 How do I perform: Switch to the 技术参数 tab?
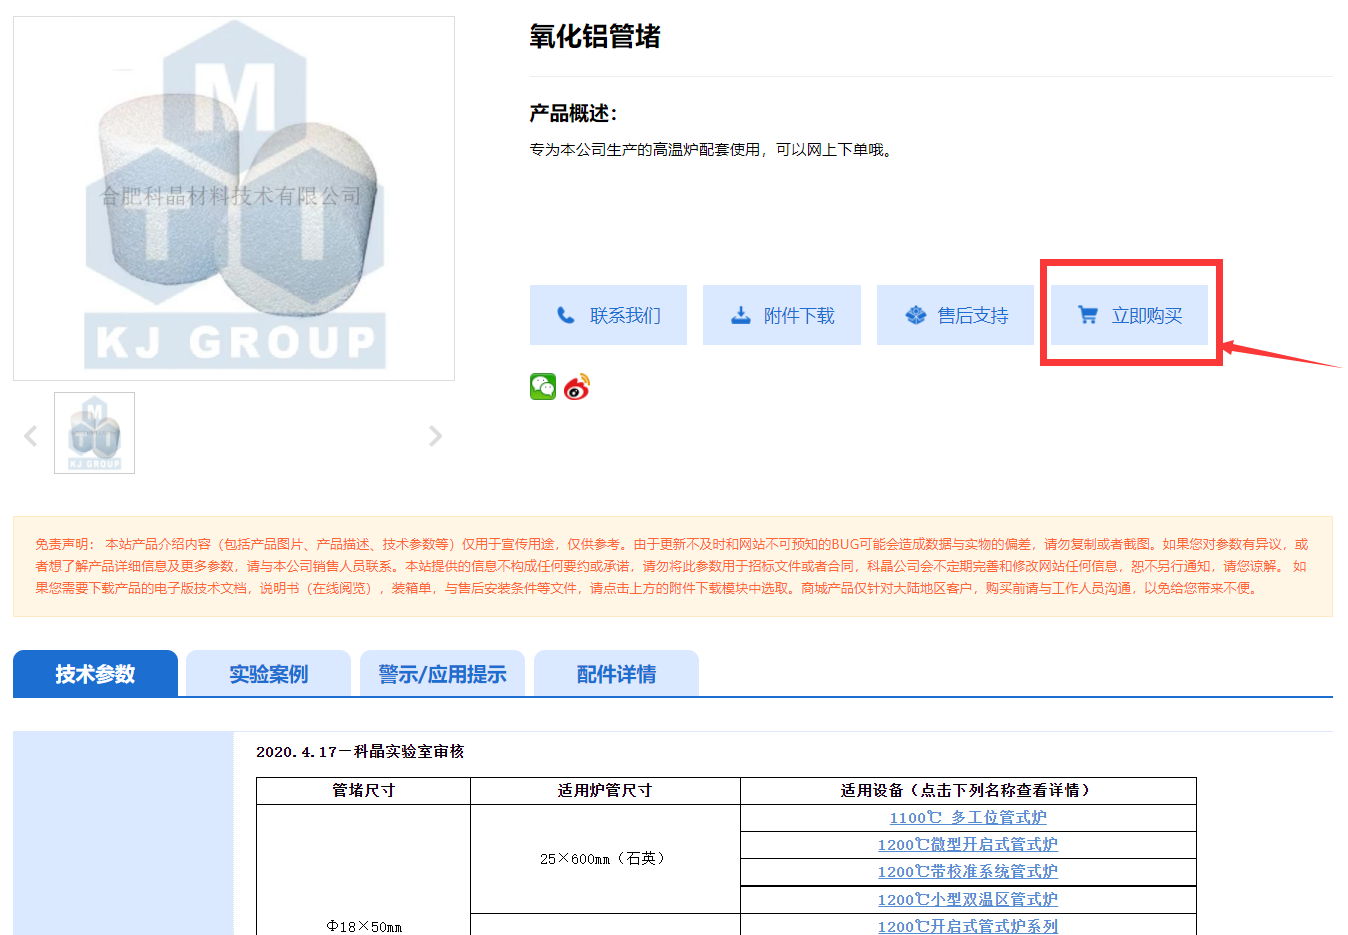pos(95,674)
